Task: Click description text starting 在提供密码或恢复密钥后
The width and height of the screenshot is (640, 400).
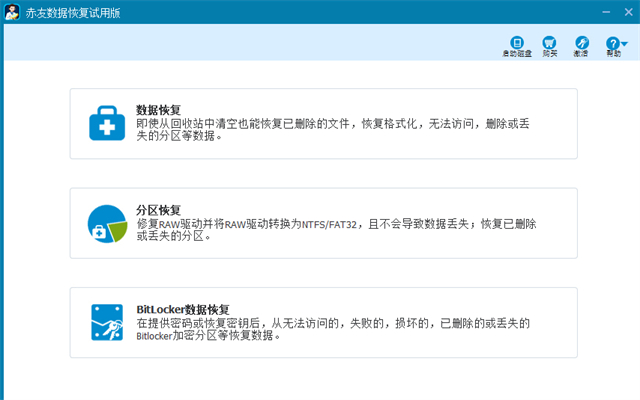Action: 333,329
